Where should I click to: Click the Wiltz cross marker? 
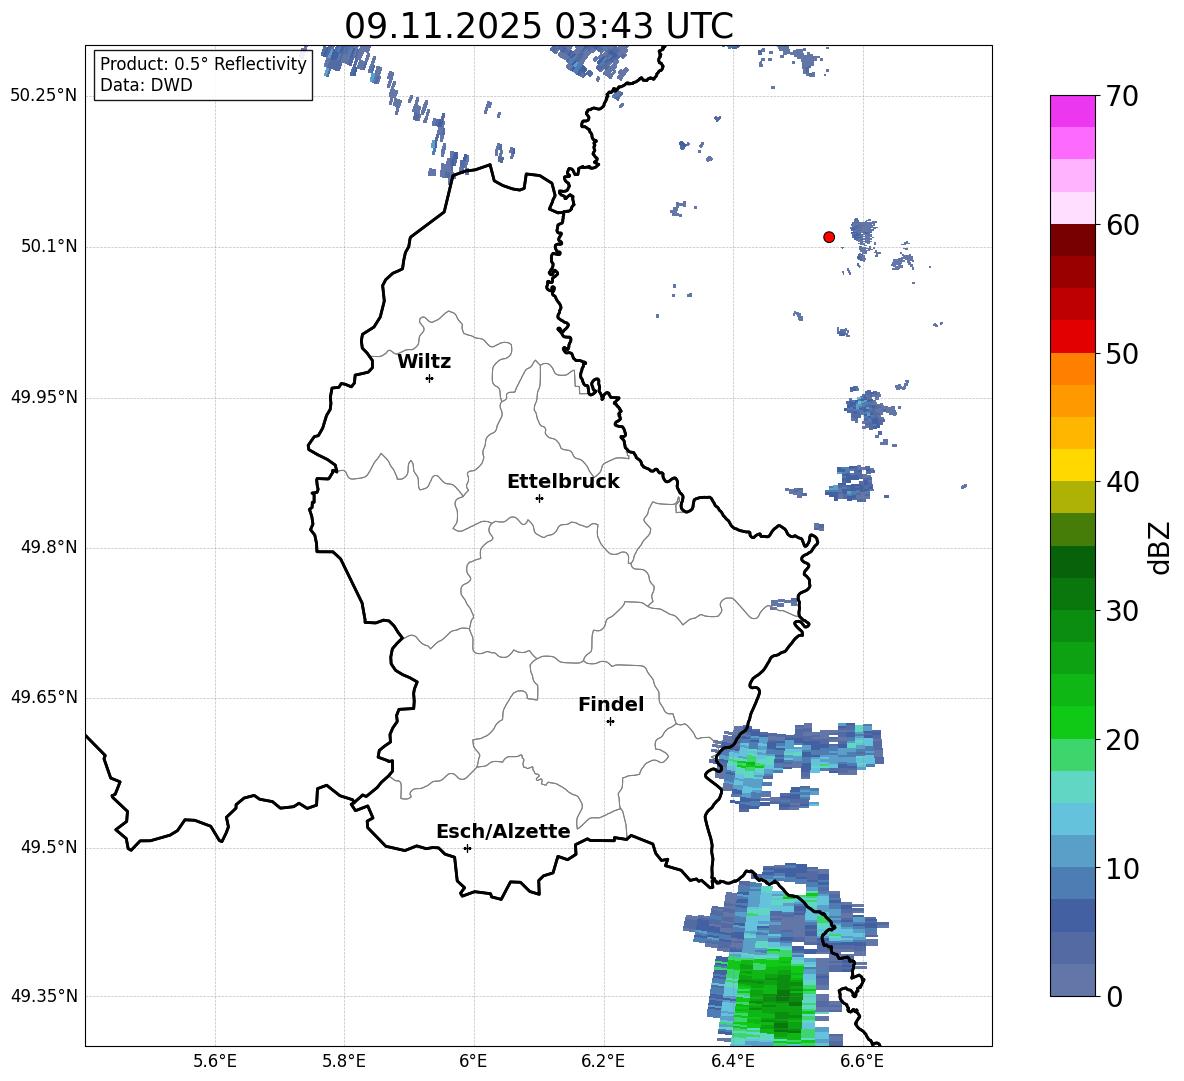point(430,378)
